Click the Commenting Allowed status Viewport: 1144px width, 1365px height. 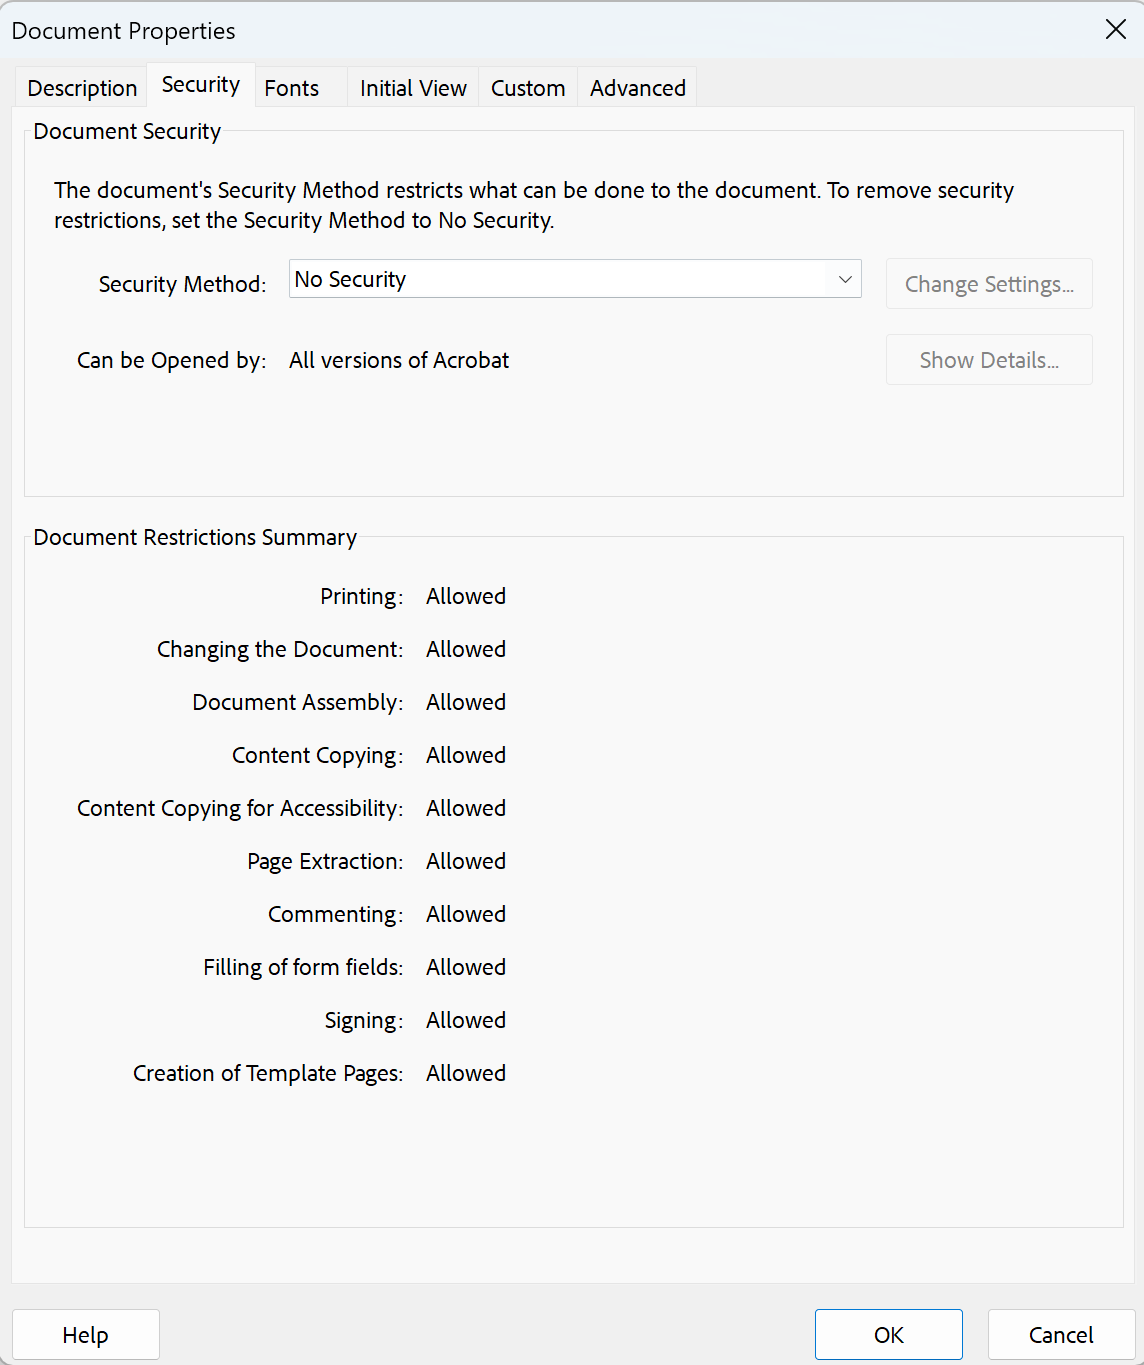tap(466, 914)
